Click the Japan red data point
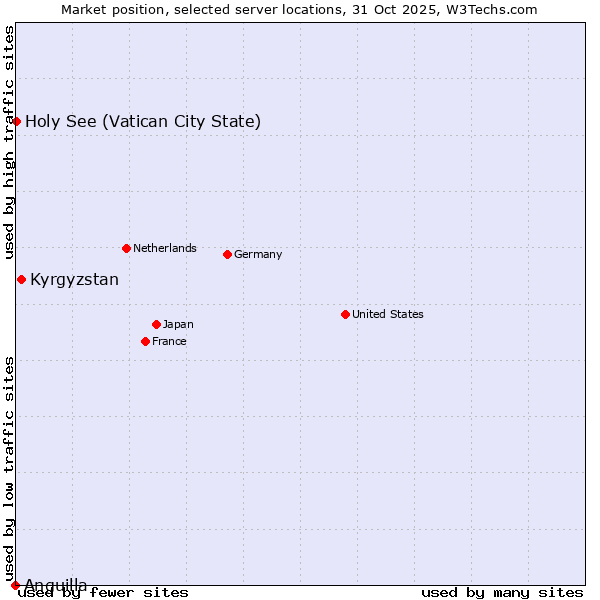The image size is (600, 600). coord(156,324)
